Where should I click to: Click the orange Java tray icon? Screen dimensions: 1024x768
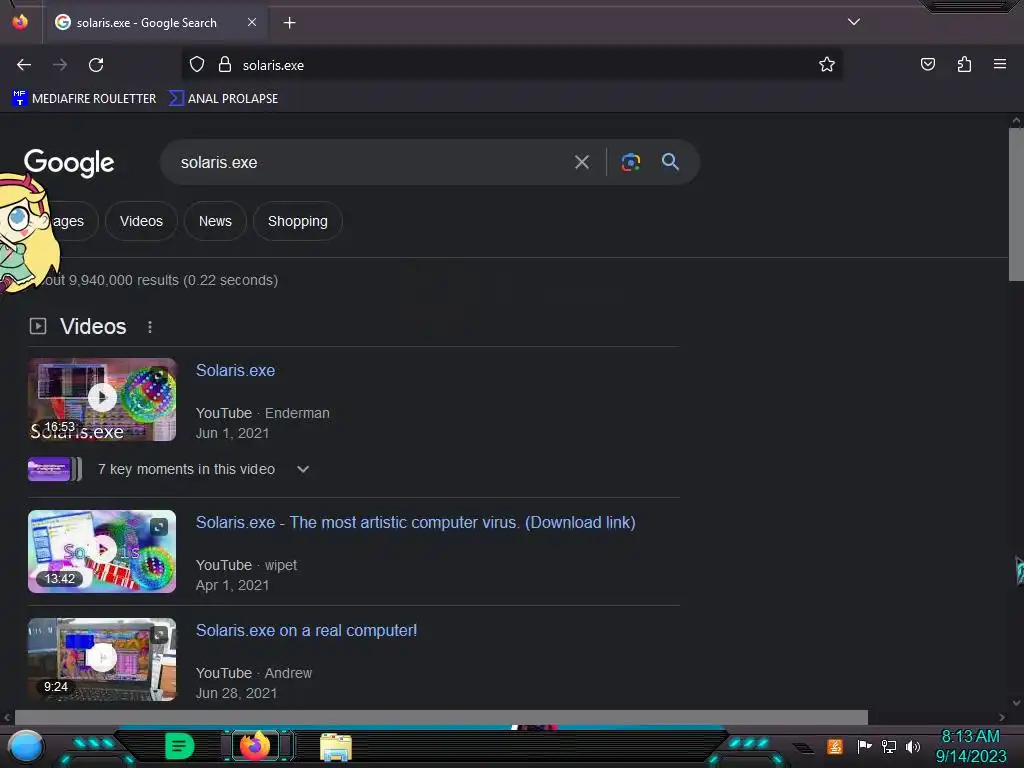tap(835, 746)
